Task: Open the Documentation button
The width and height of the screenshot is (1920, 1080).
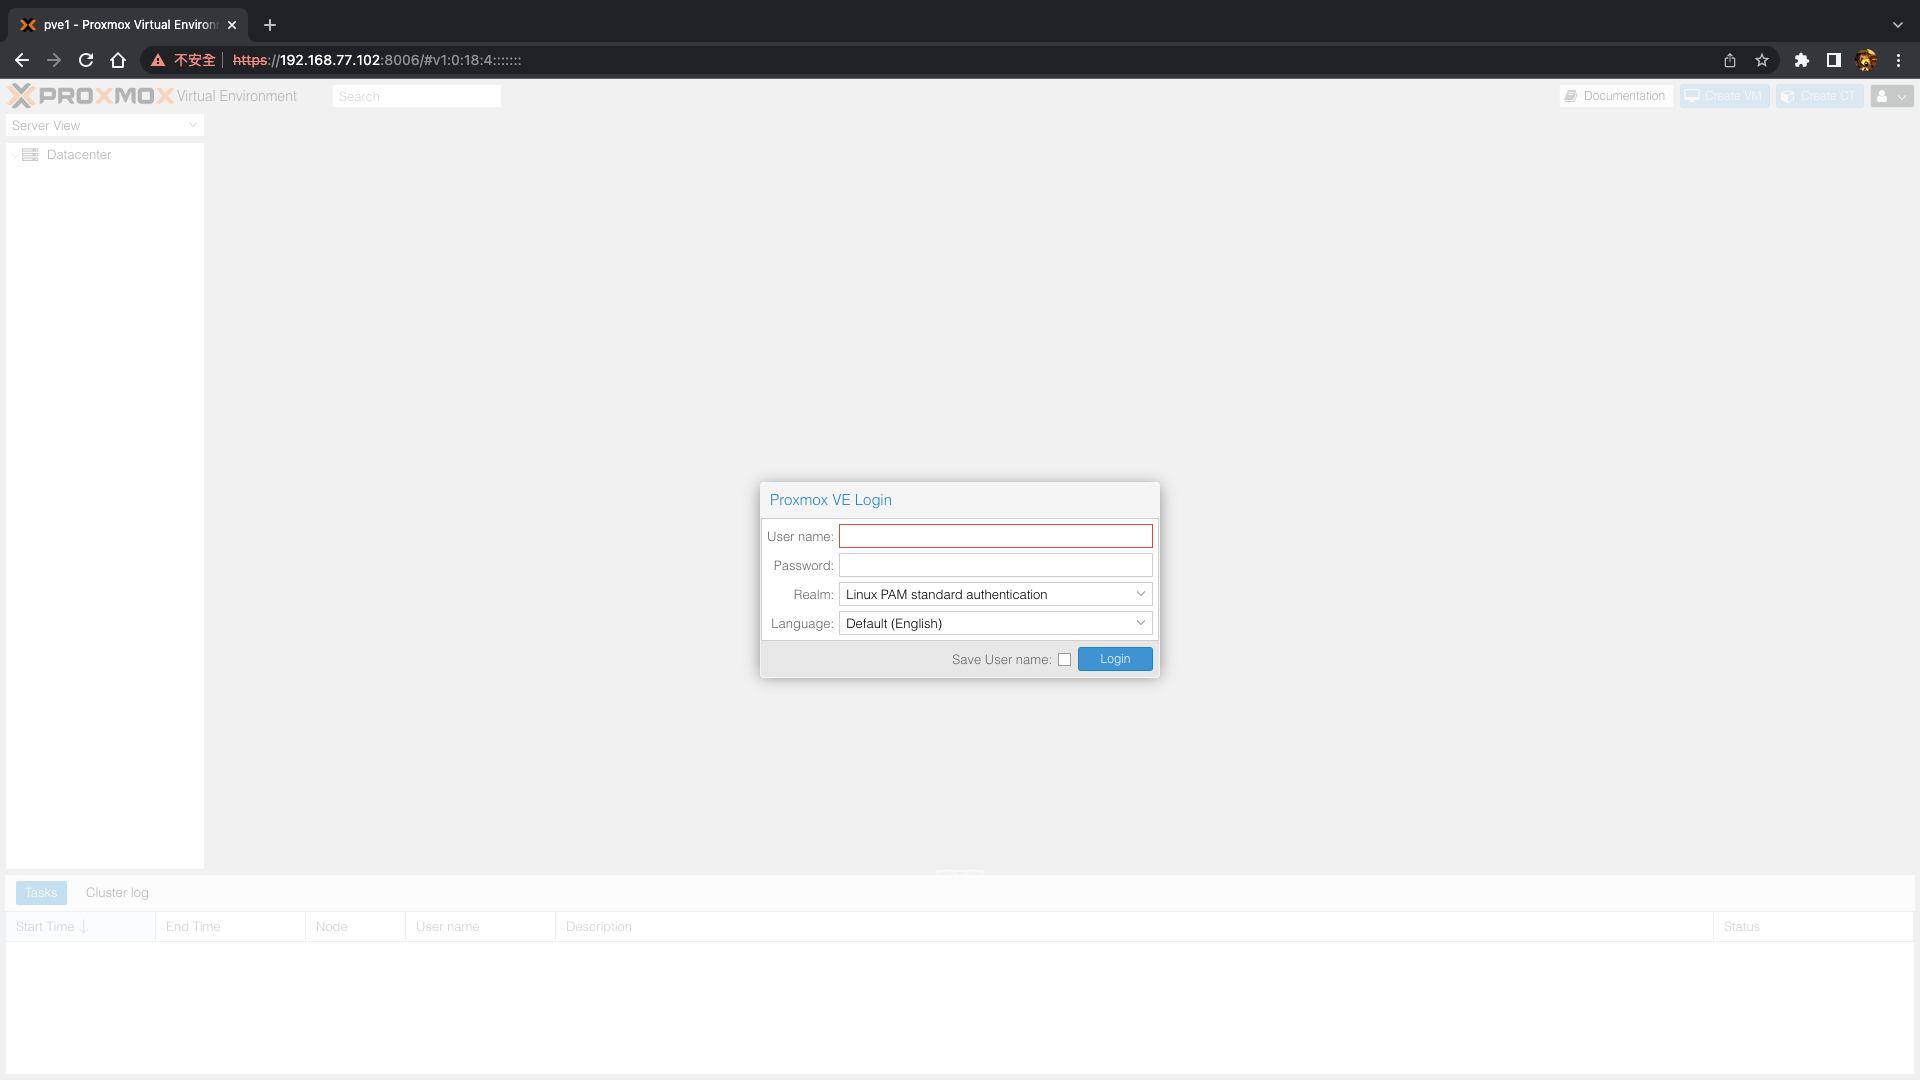Action: (x=1616, y=96)
